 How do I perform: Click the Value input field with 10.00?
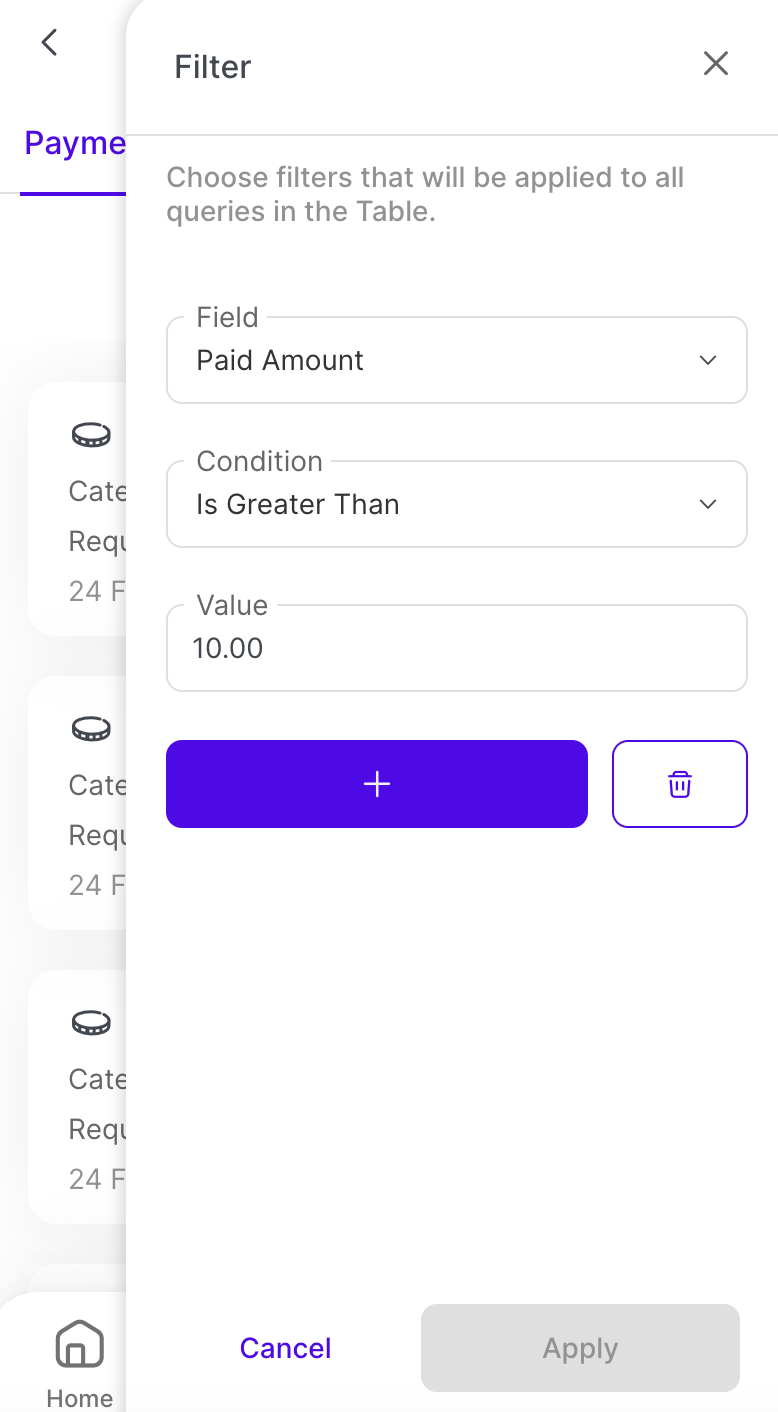coord(456,648)
